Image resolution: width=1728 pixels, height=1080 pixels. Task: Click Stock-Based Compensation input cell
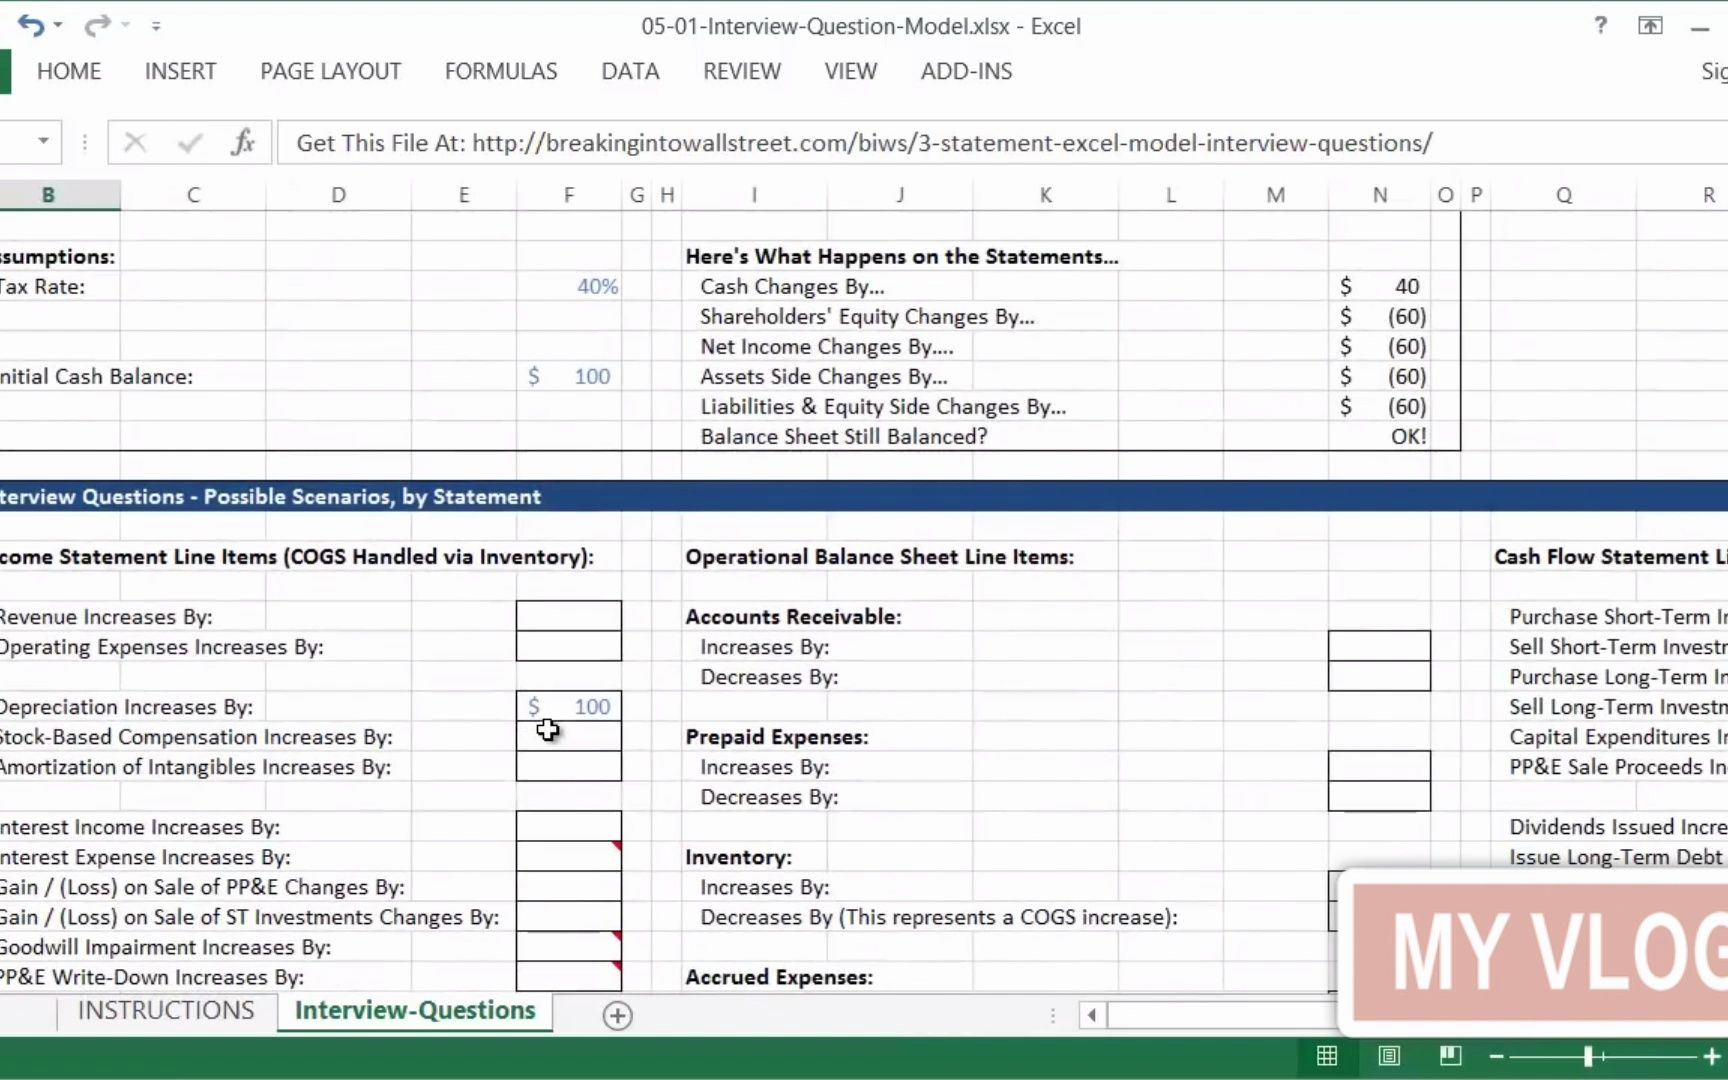coord(569,736)
